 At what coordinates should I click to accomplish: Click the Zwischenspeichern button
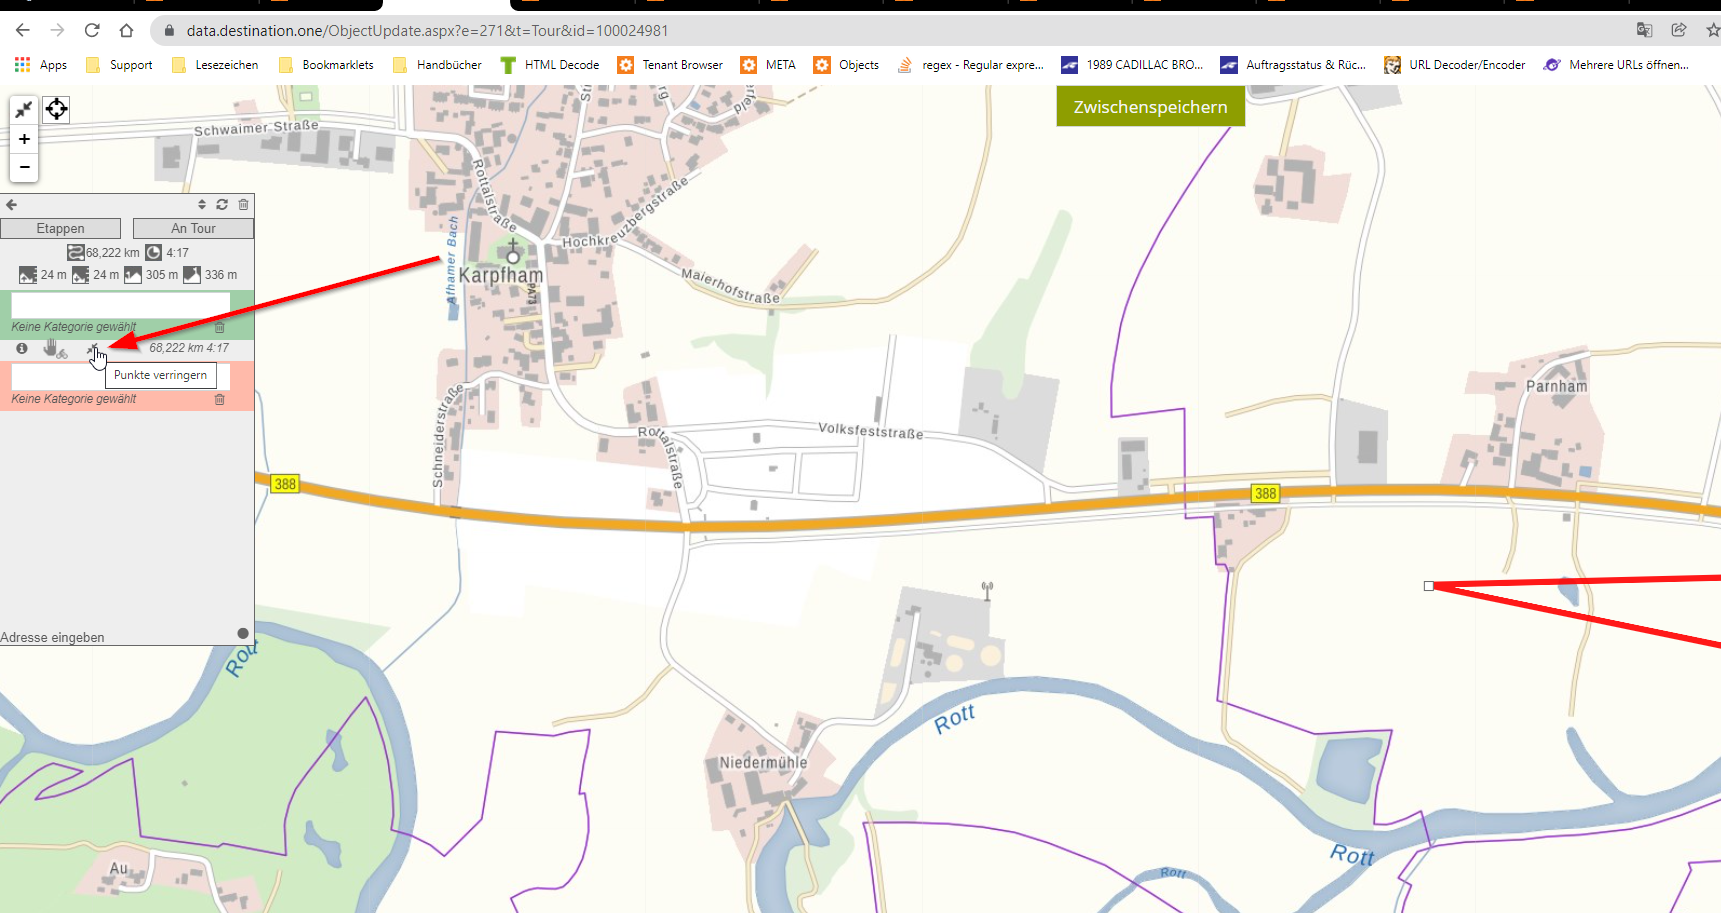tap(1150, 107)
